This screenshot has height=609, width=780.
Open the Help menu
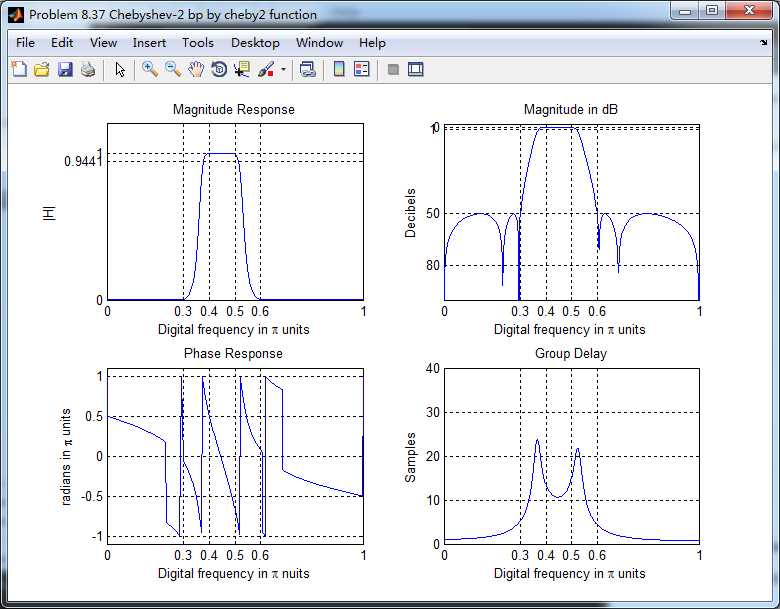click(x=373, y=43)
